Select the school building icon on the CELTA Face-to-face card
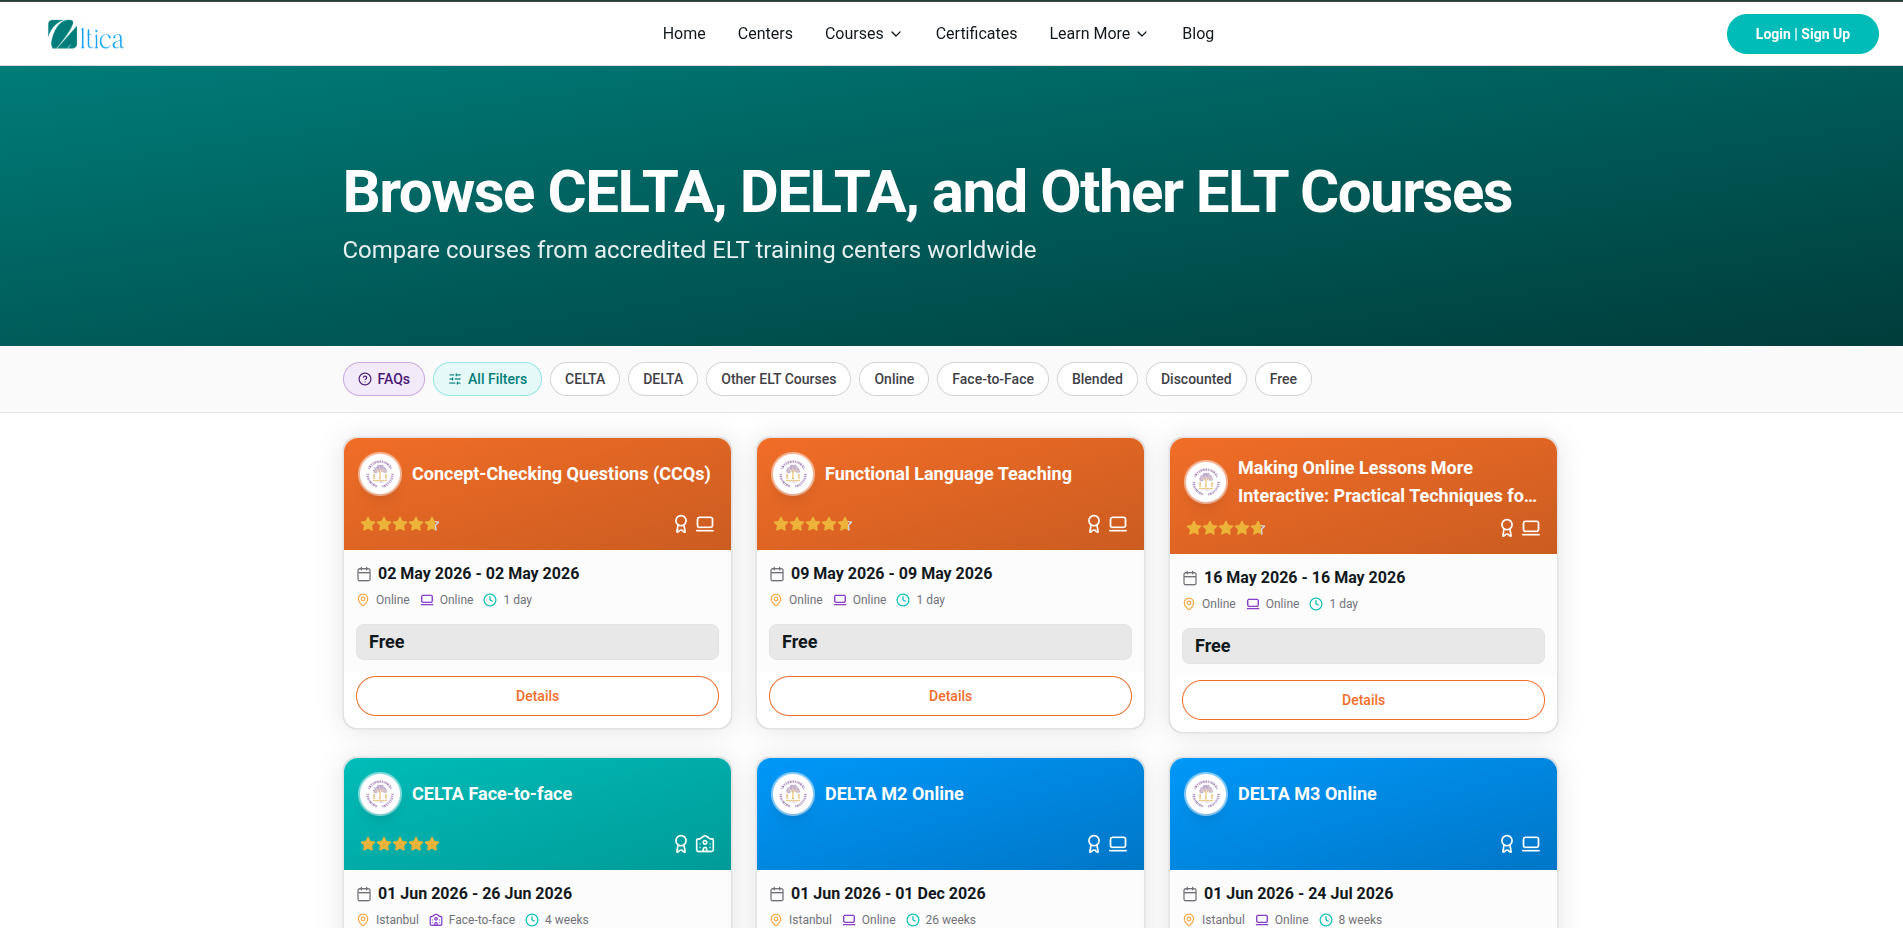This screenshot has width=1903, height=928. pyautogui.click(x=705, y=844)
